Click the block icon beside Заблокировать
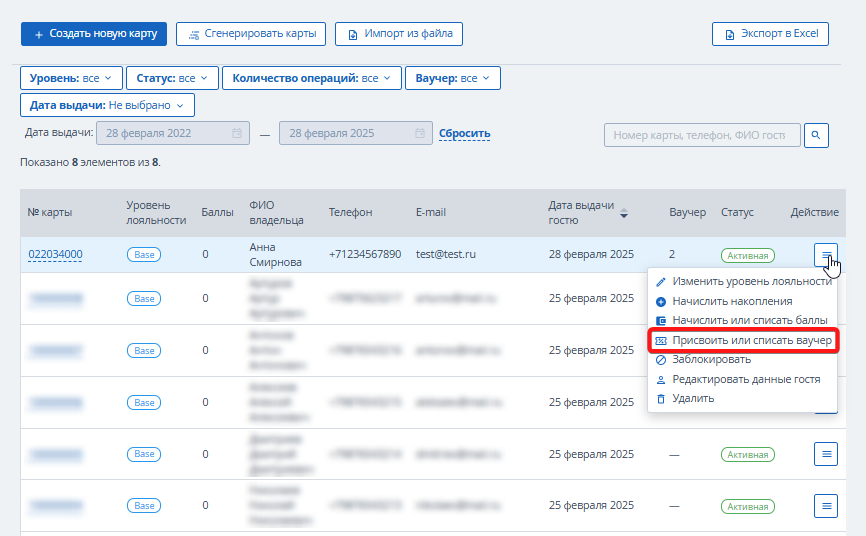This screenshot has width=866, height=536. pos(661,360)
